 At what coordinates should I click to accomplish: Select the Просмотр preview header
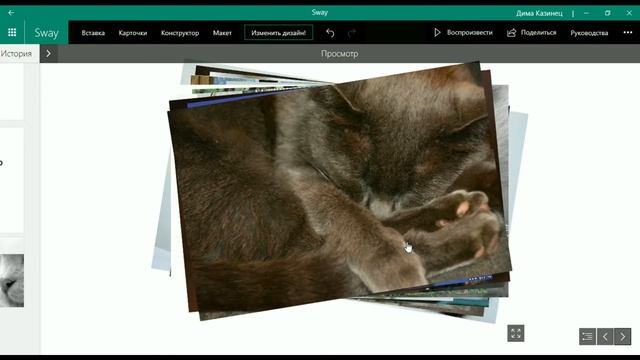[340, 53]
